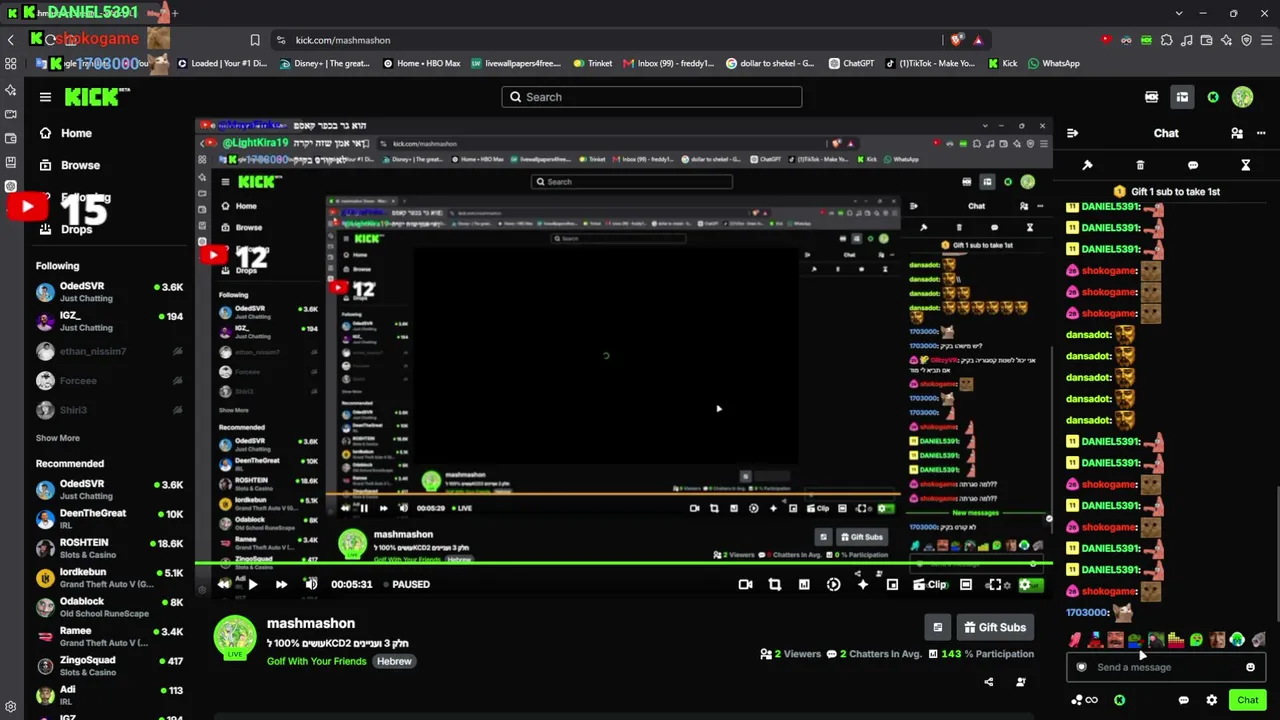1280x720 pixels.
Task: Click the wallet icon in Kick header
Action: pyautogui.click(x=1152, y=97)
